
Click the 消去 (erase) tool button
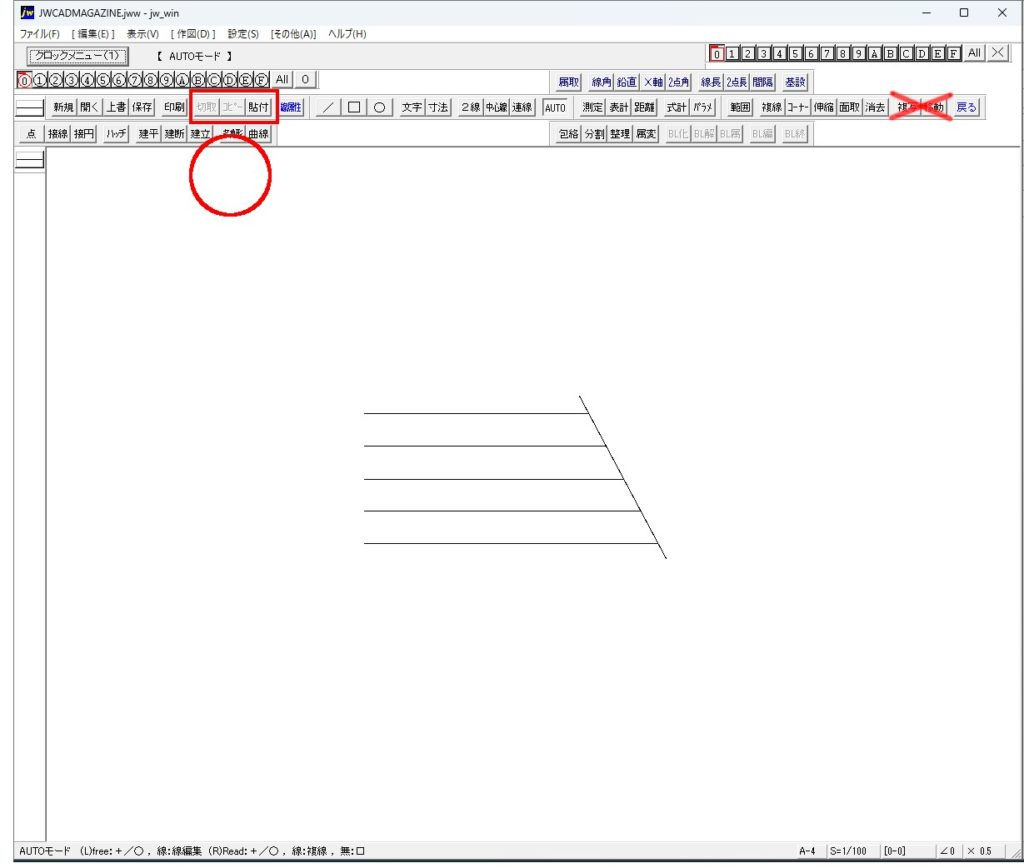[x=875, y=108]
